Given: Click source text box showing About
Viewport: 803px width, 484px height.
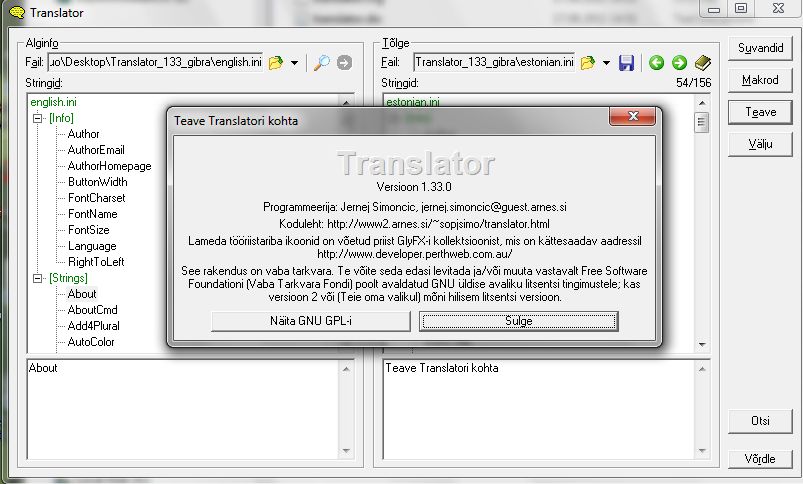Looking at the screenshot, I should tap(183, 410).
